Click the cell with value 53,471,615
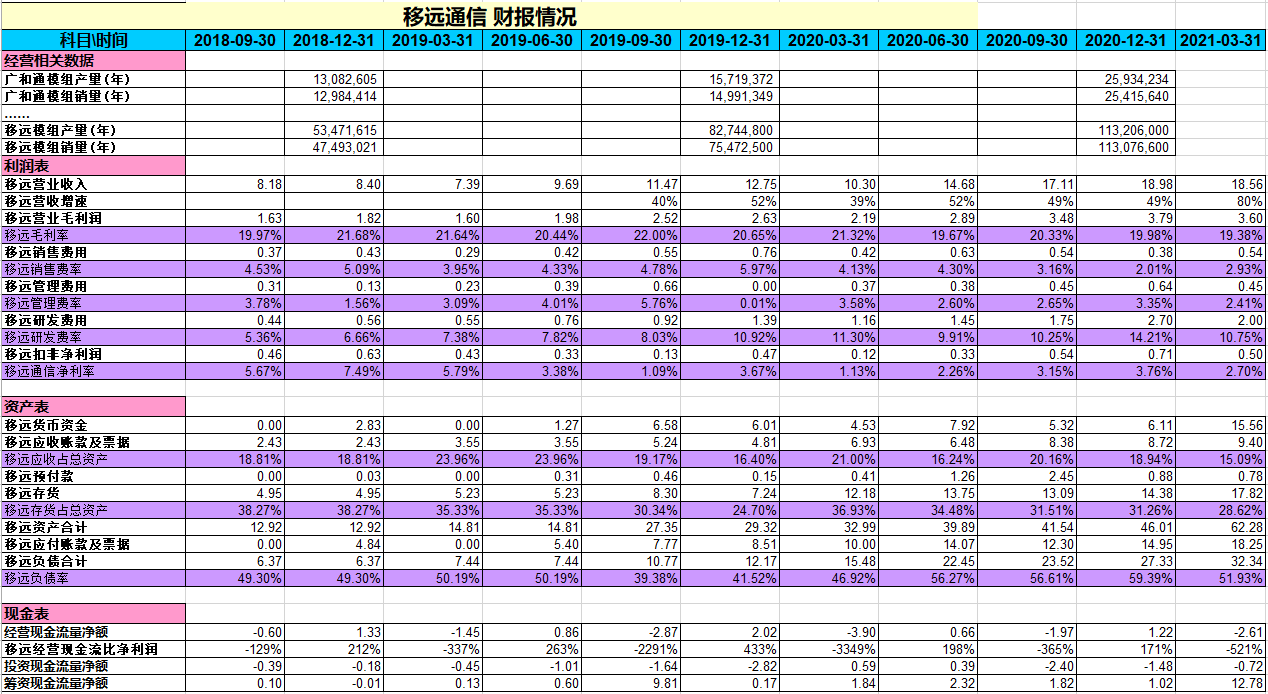Screen dimensions: 1268x694 pyautogui.click(x=334, y=130)
